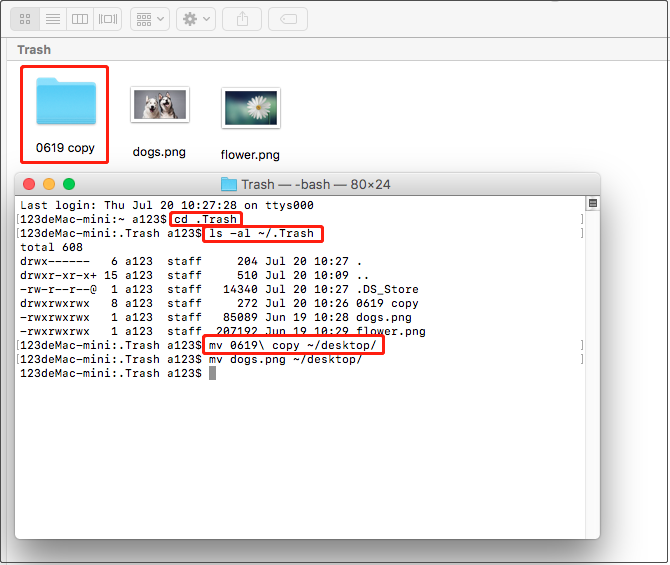Image resolution: width=670 pixels, height=565 pixels.
Task: Open the item arrangement dropdown
Action: click(x=150, y=18)
